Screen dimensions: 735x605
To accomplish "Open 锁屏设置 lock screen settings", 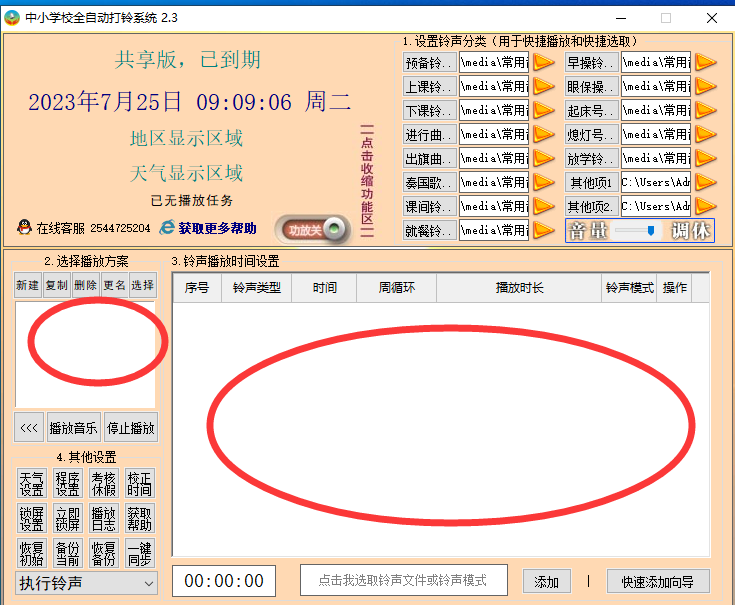I will tap(31, 518).
